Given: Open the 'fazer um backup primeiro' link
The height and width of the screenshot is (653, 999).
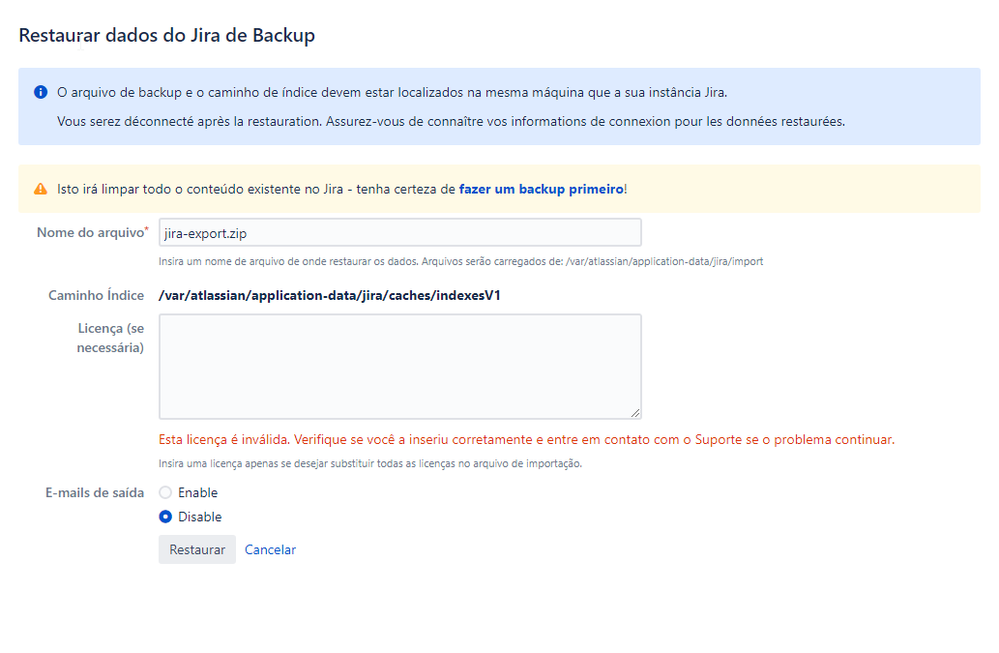Looking at the screenshot, I should click(x=541, y=189).
